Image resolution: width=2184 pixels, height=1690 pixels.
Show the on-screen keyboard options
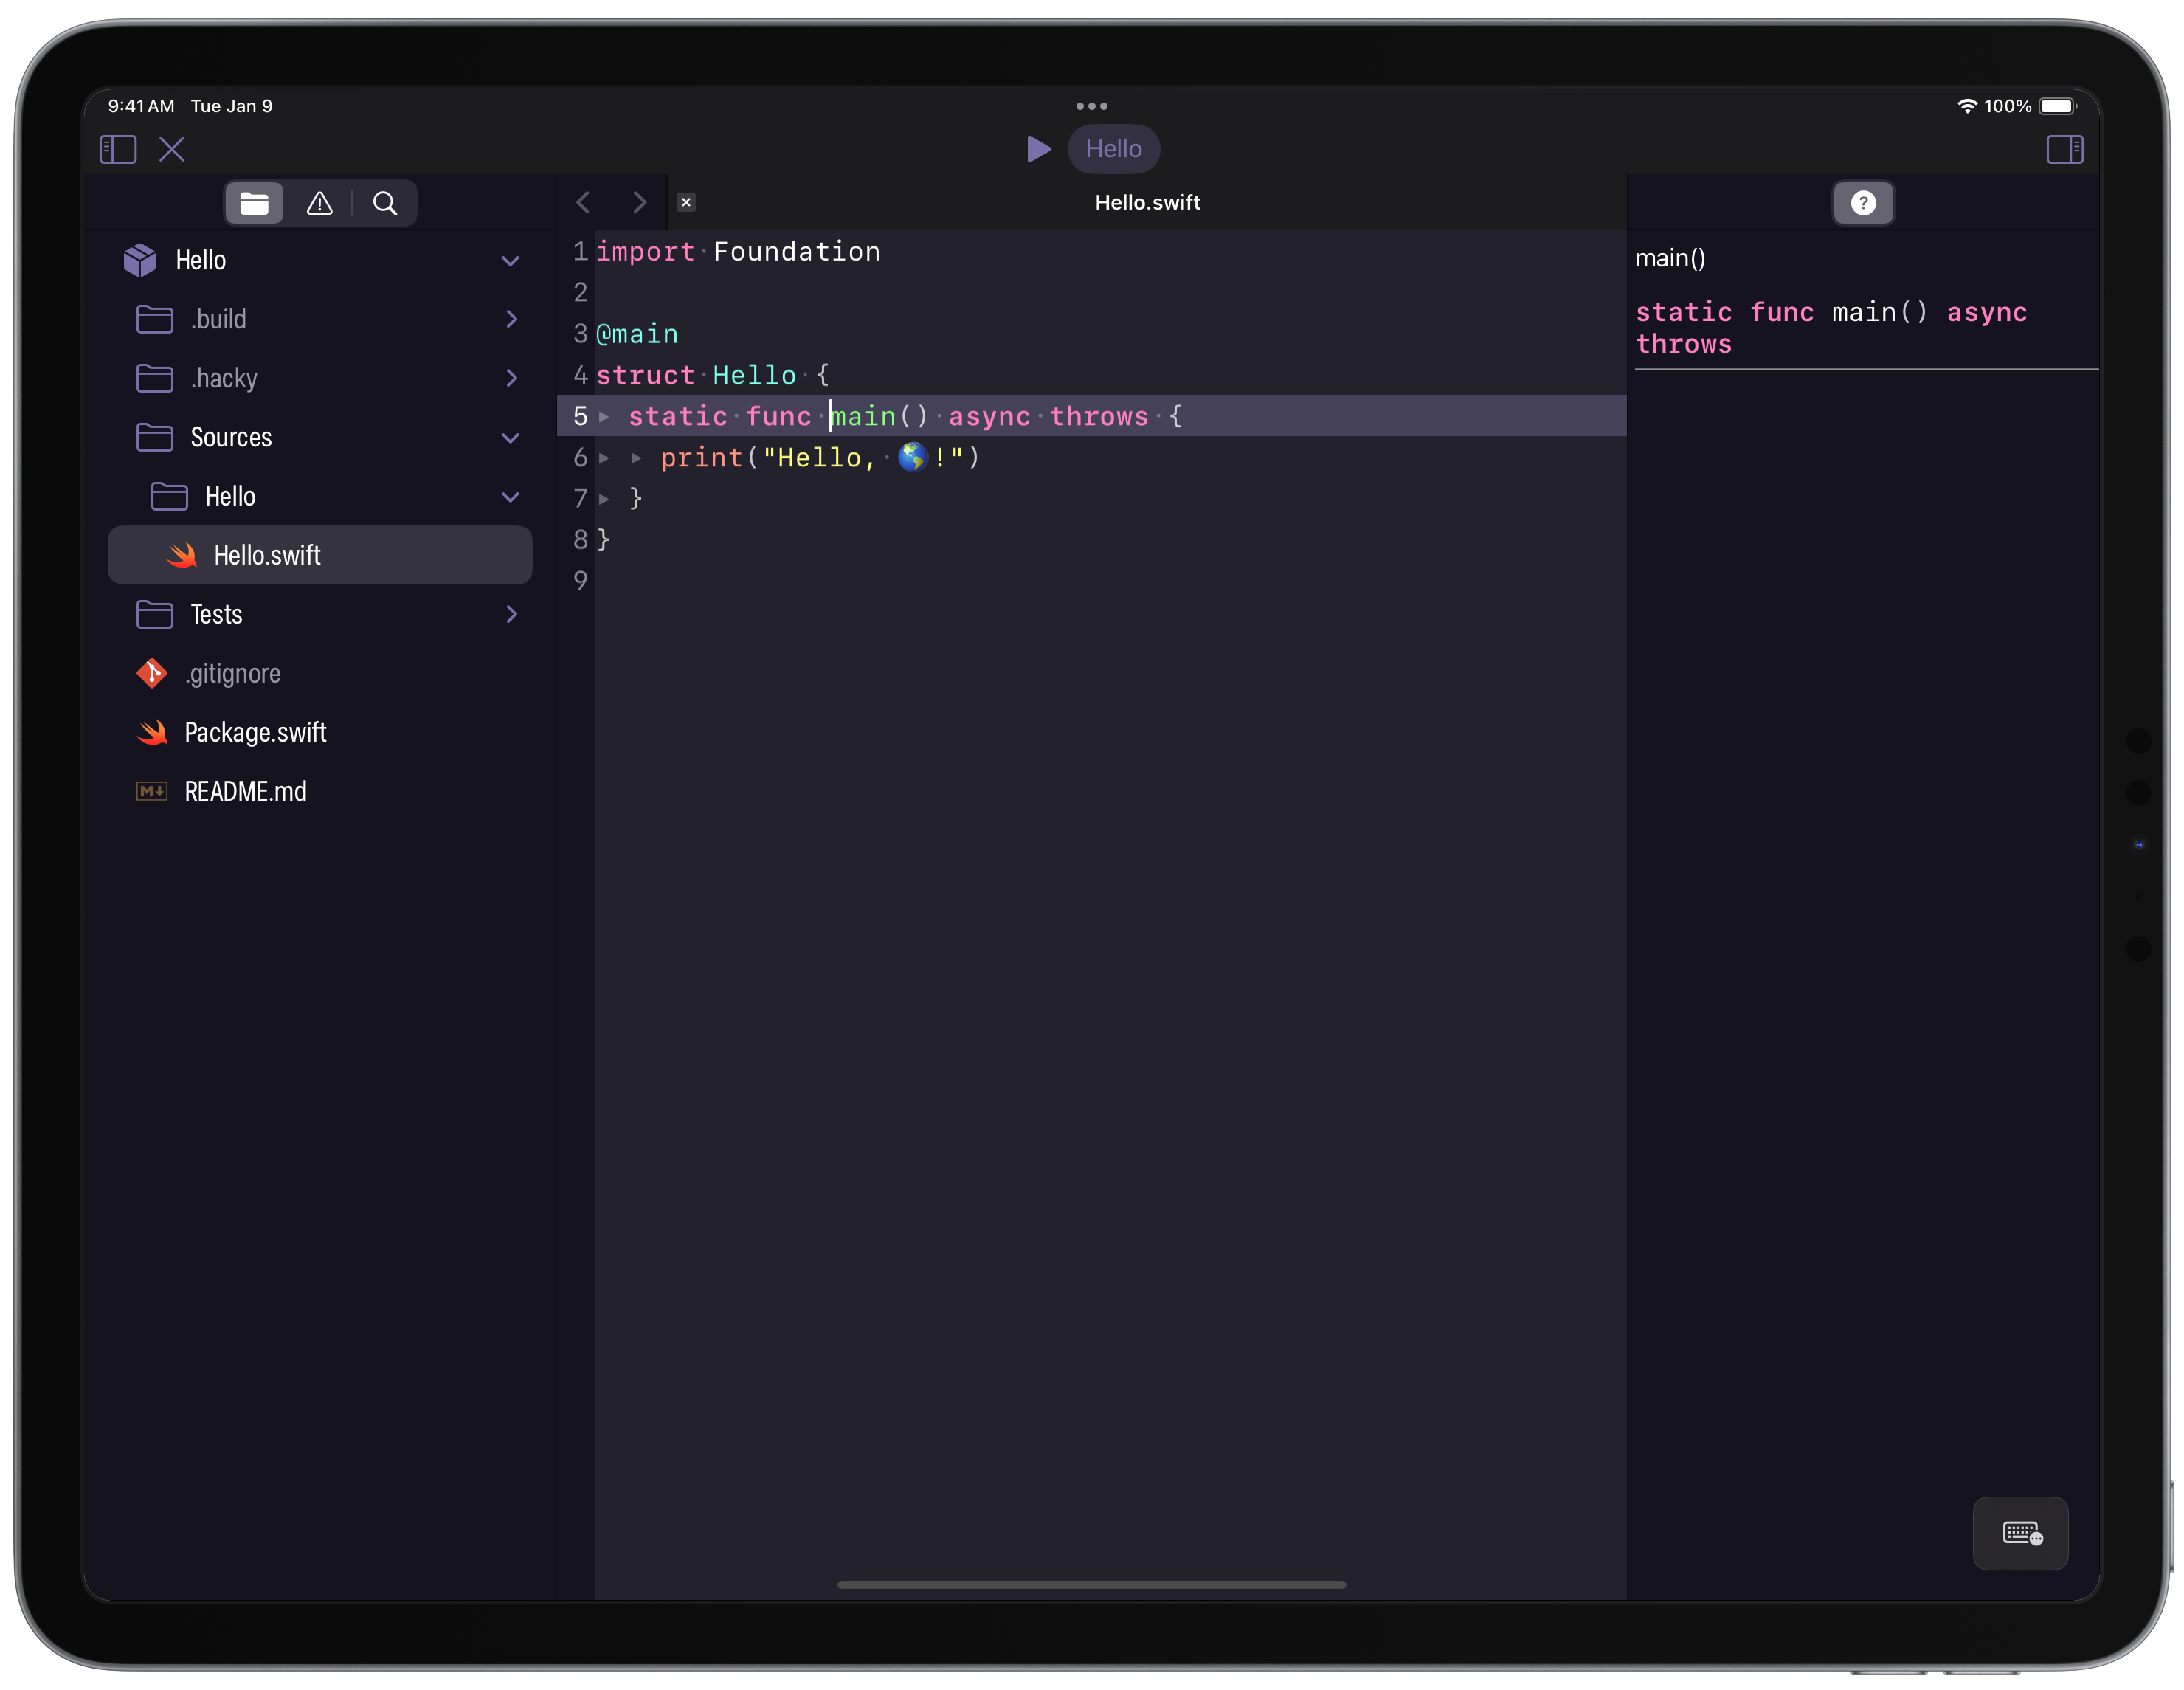click(x=2021, y=1533)
